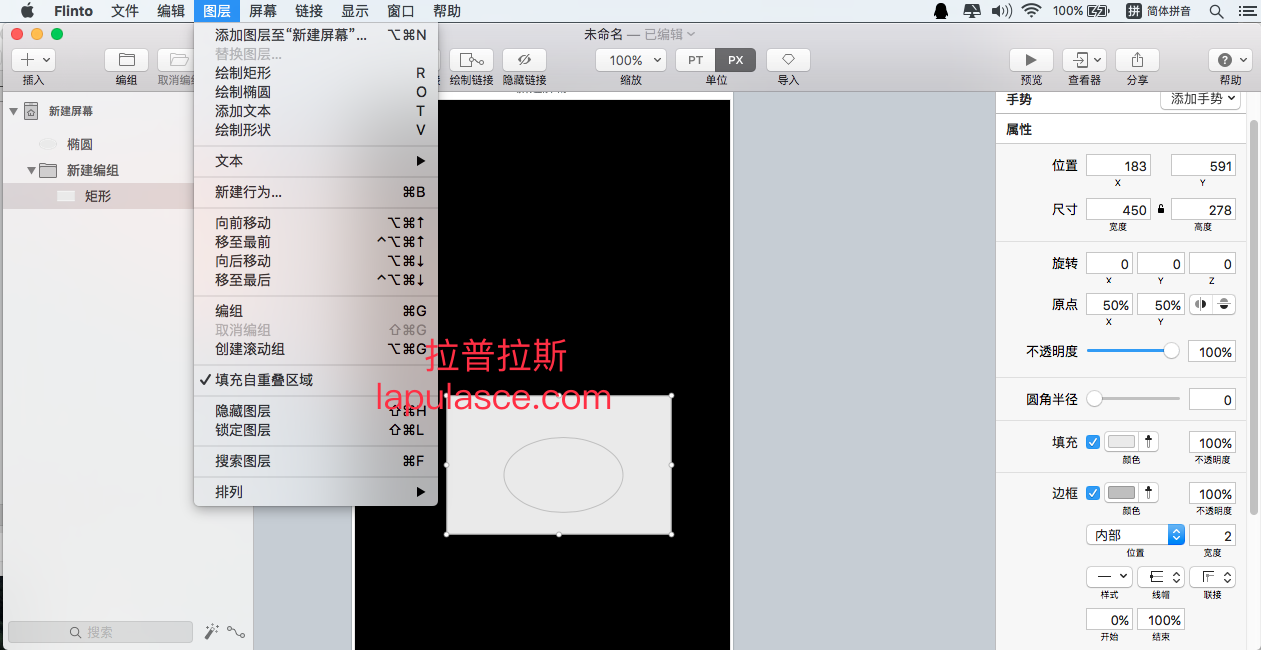Click the size lock aspect ratio icon

[1161, 209]
